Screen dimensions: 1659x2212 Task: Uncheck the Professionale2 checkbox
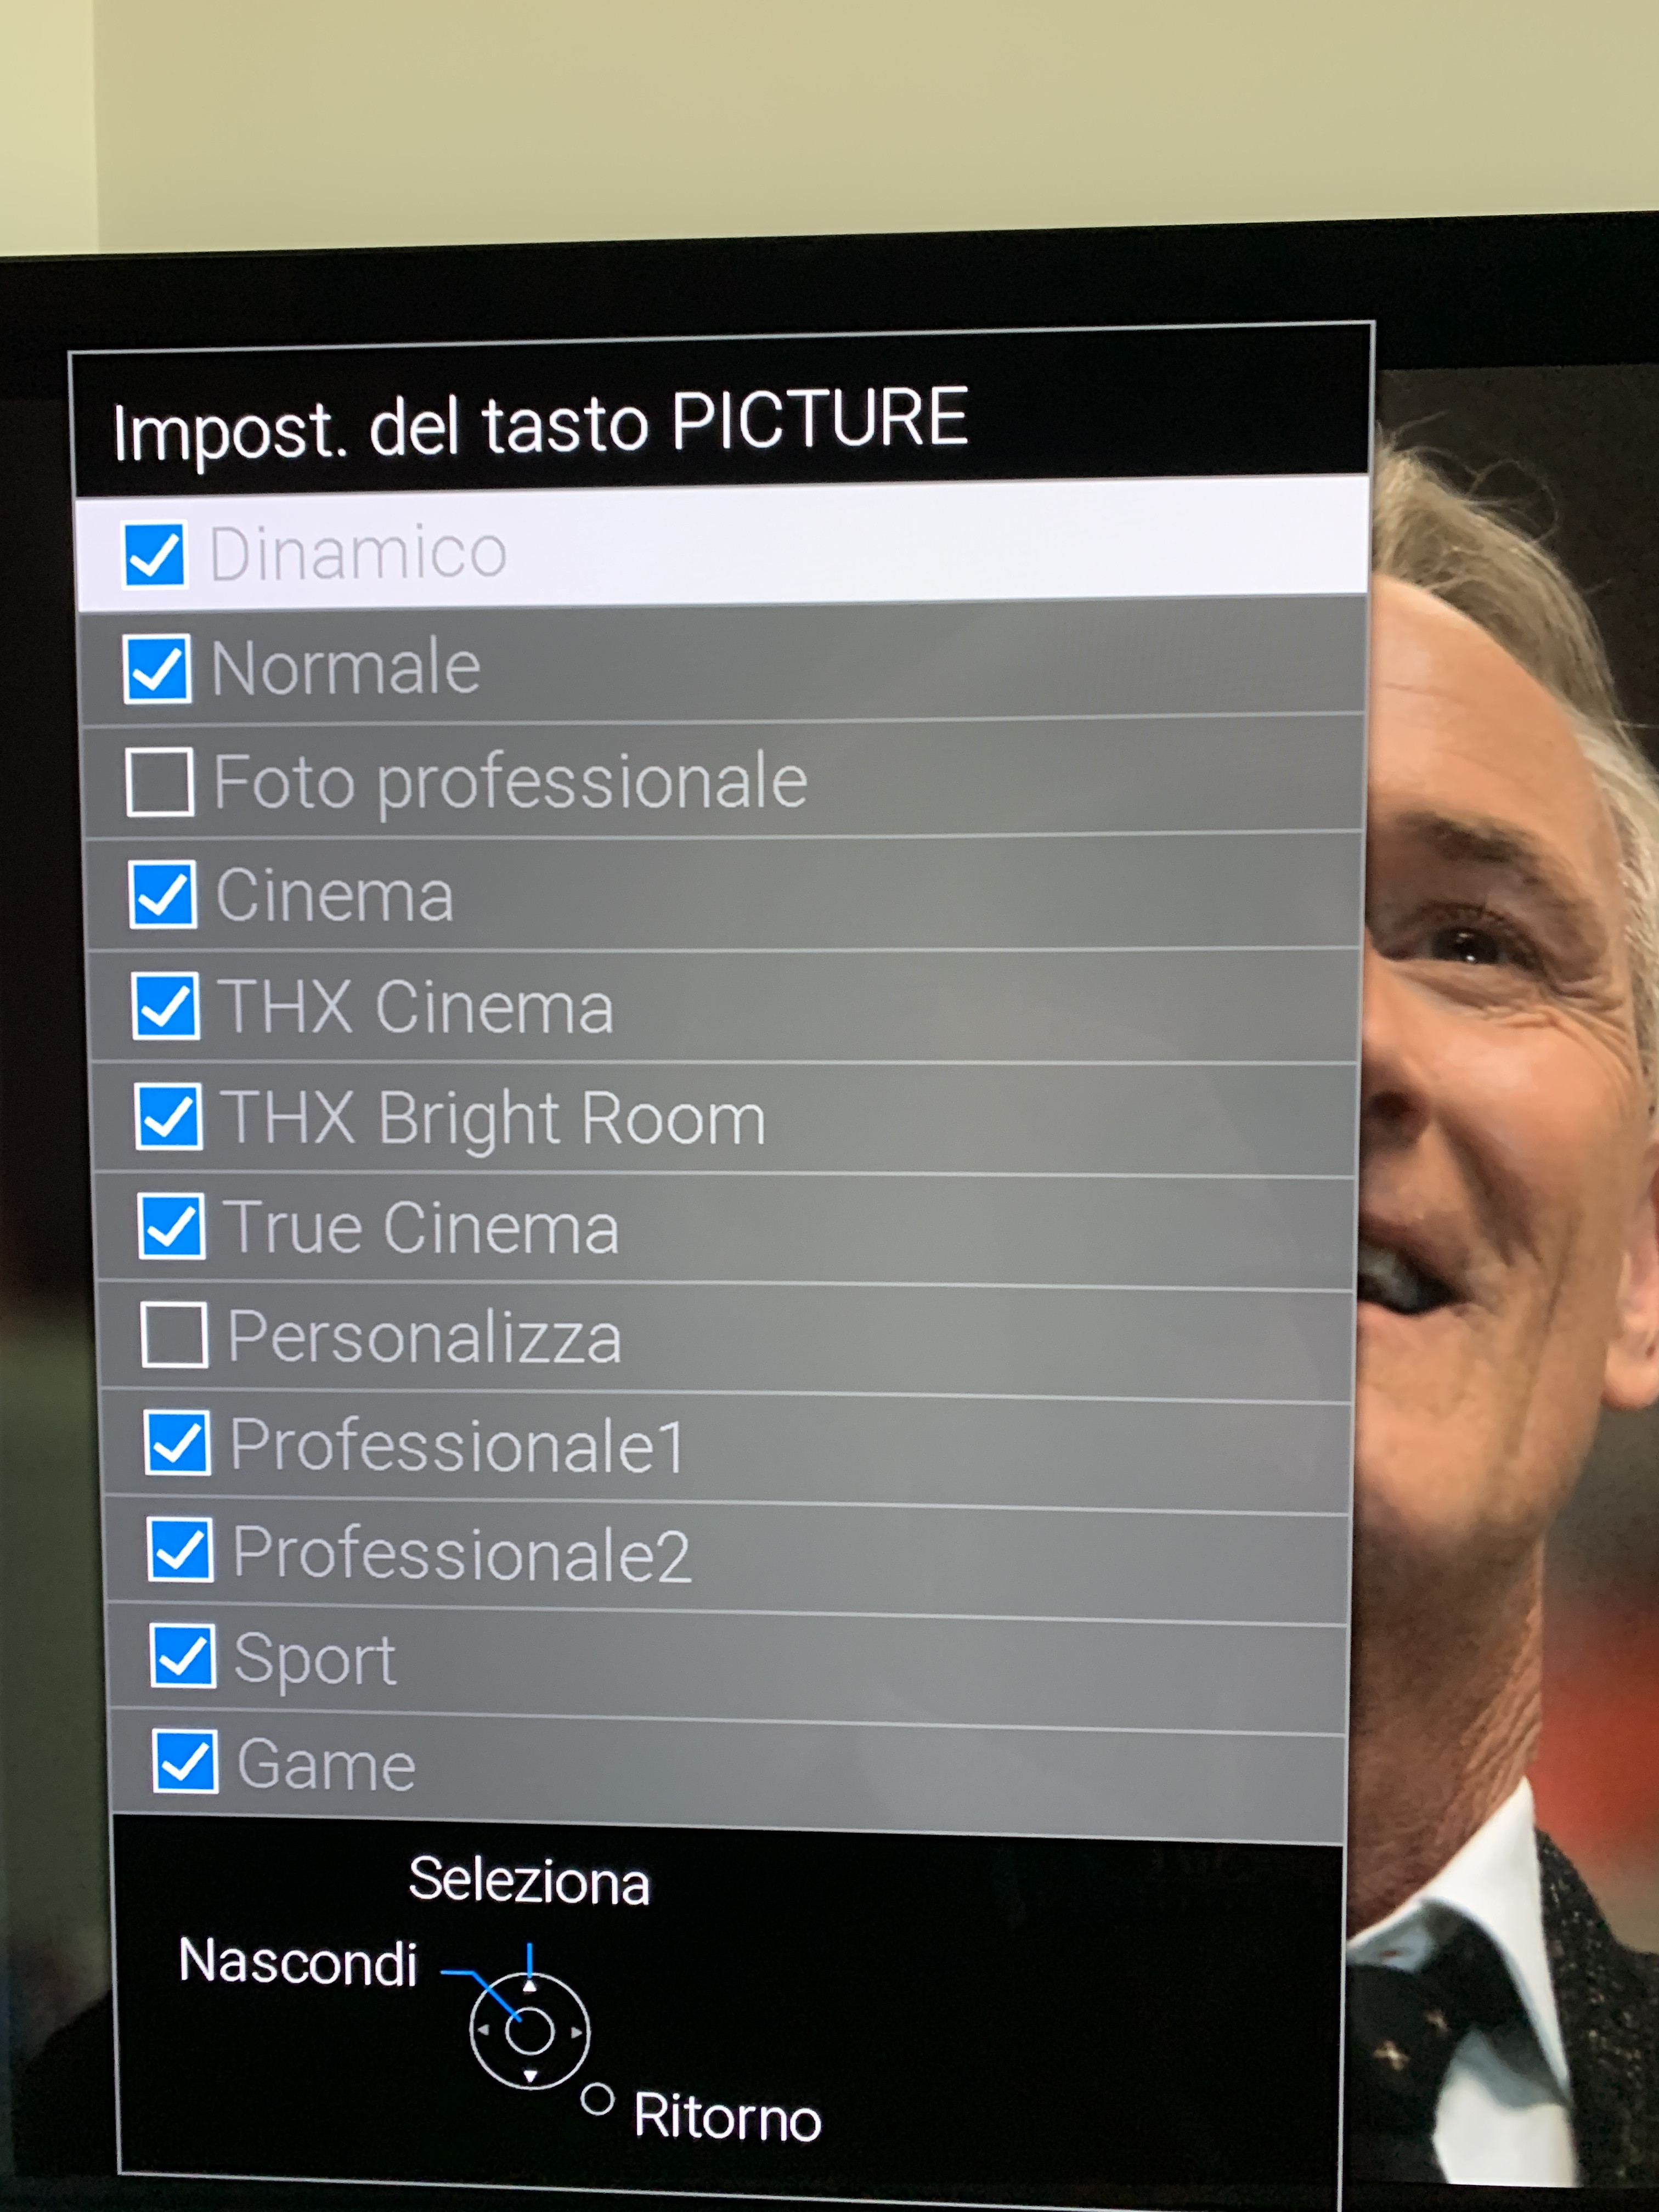click(180, 1550)
